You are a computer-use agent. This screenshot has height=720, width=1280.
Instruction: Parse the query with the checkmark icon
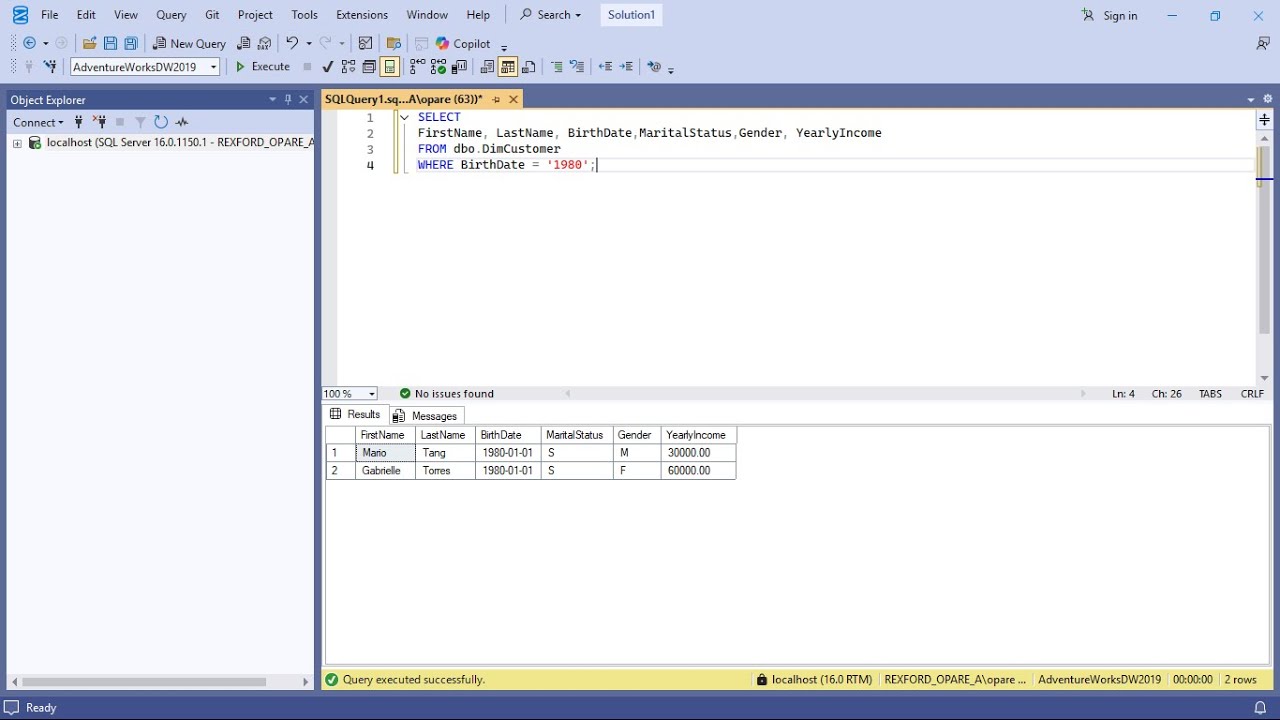pos(327,67)
